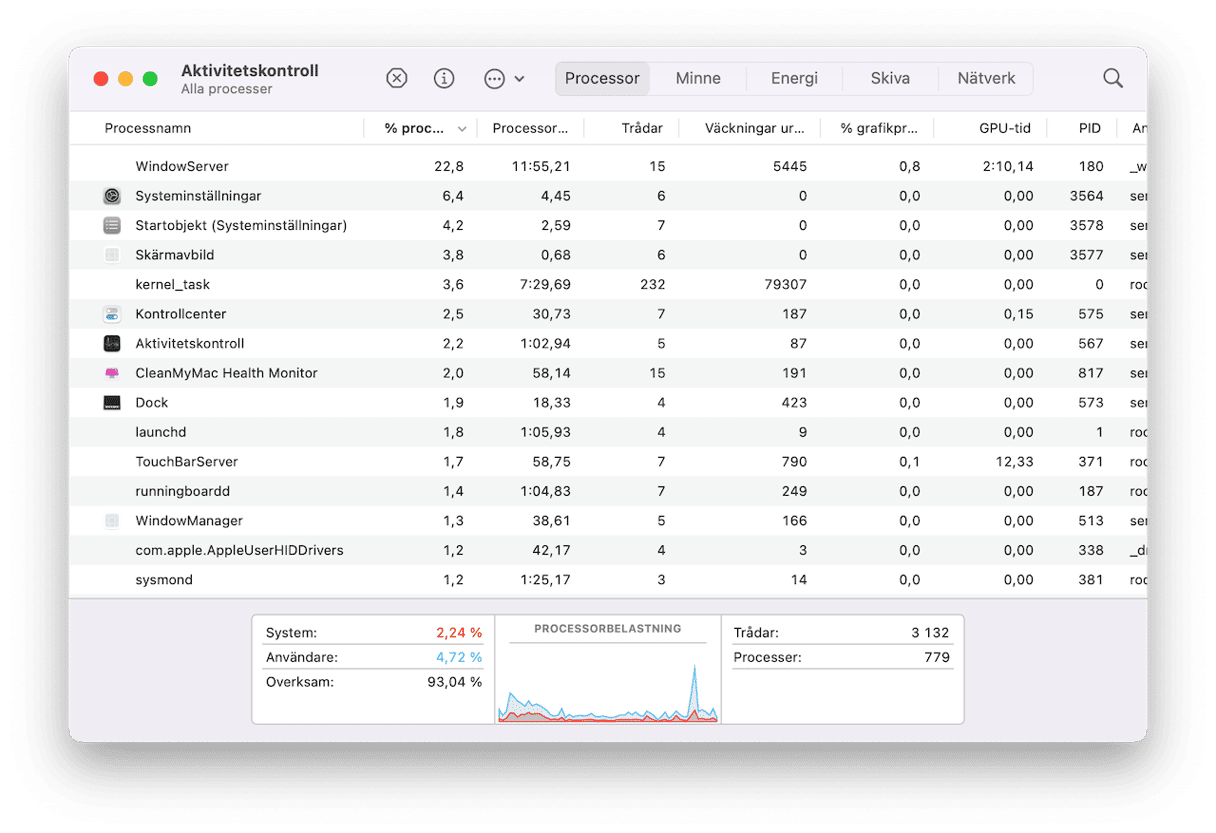The height and width of the screenshot is (833, 1216).
Task: Open the ellipsis more-options dropdown
Action: pos(503,78)
